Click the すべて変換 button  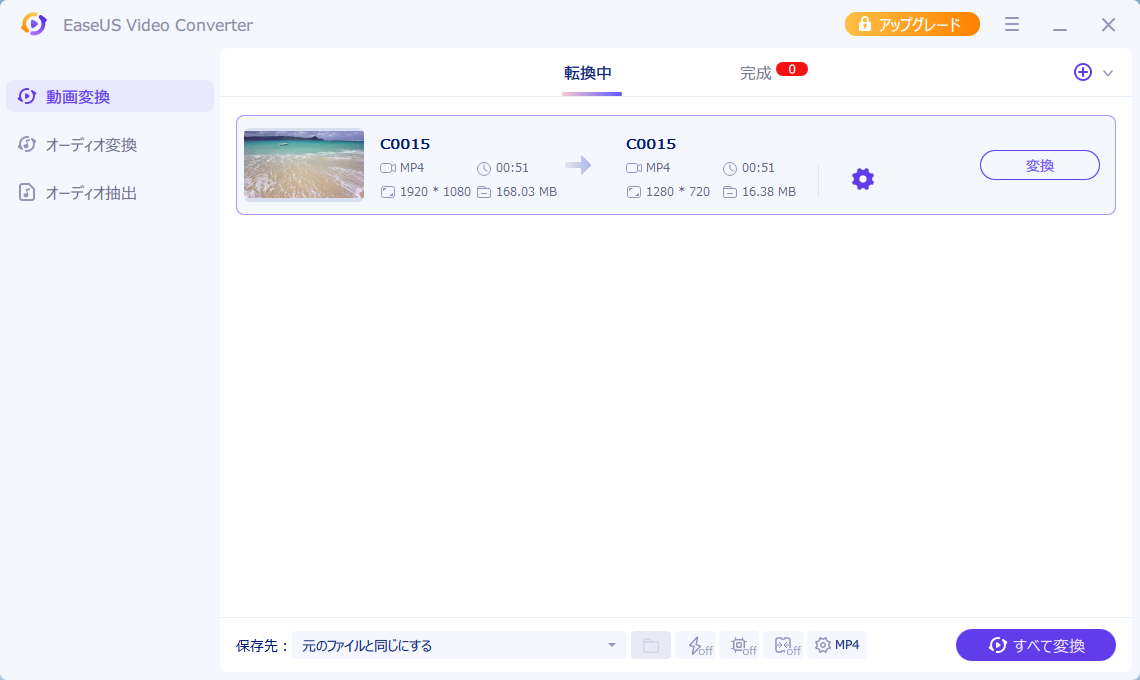coord(1035,645)
